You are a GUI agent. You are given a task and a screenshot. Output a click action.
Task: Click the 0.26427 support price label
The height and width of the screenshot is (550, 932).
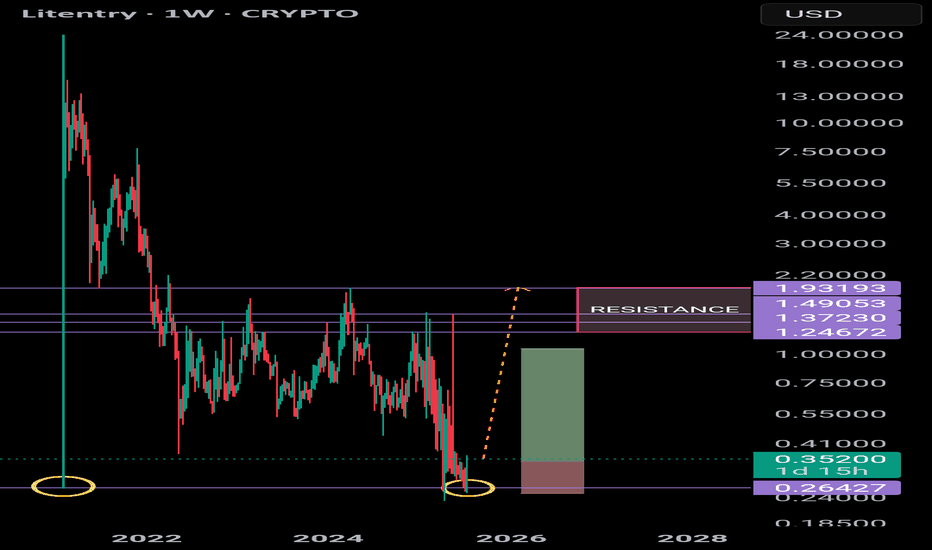tap(827, 488)
